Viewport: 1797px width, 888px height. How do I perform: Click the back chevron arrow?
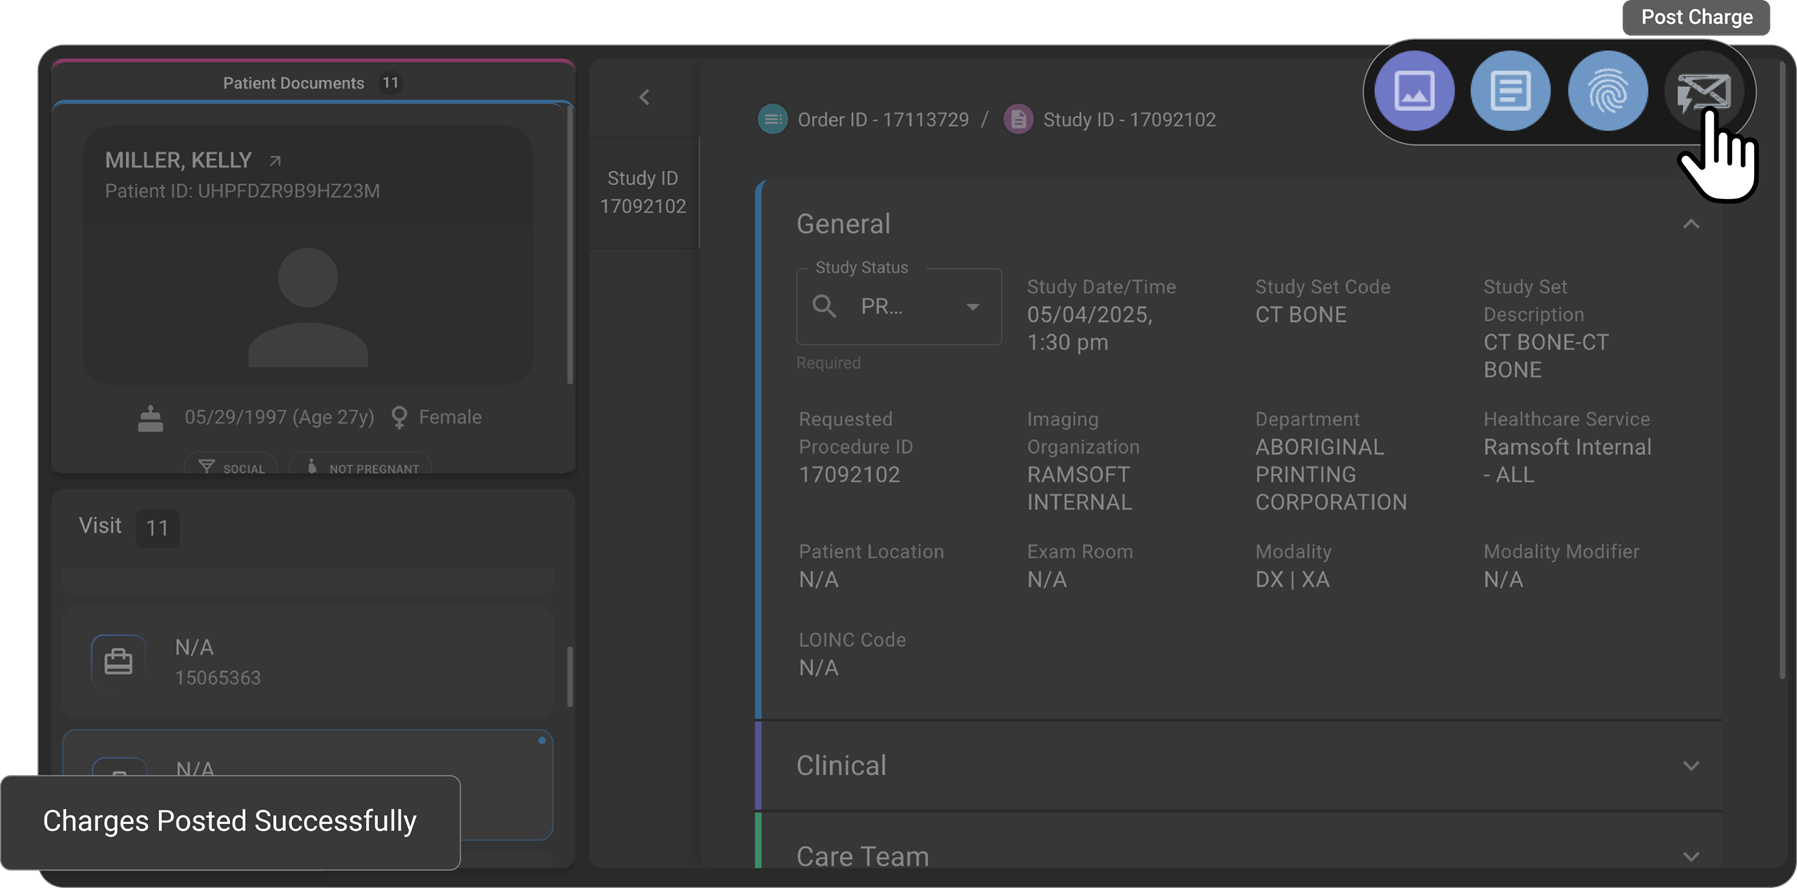644,97
